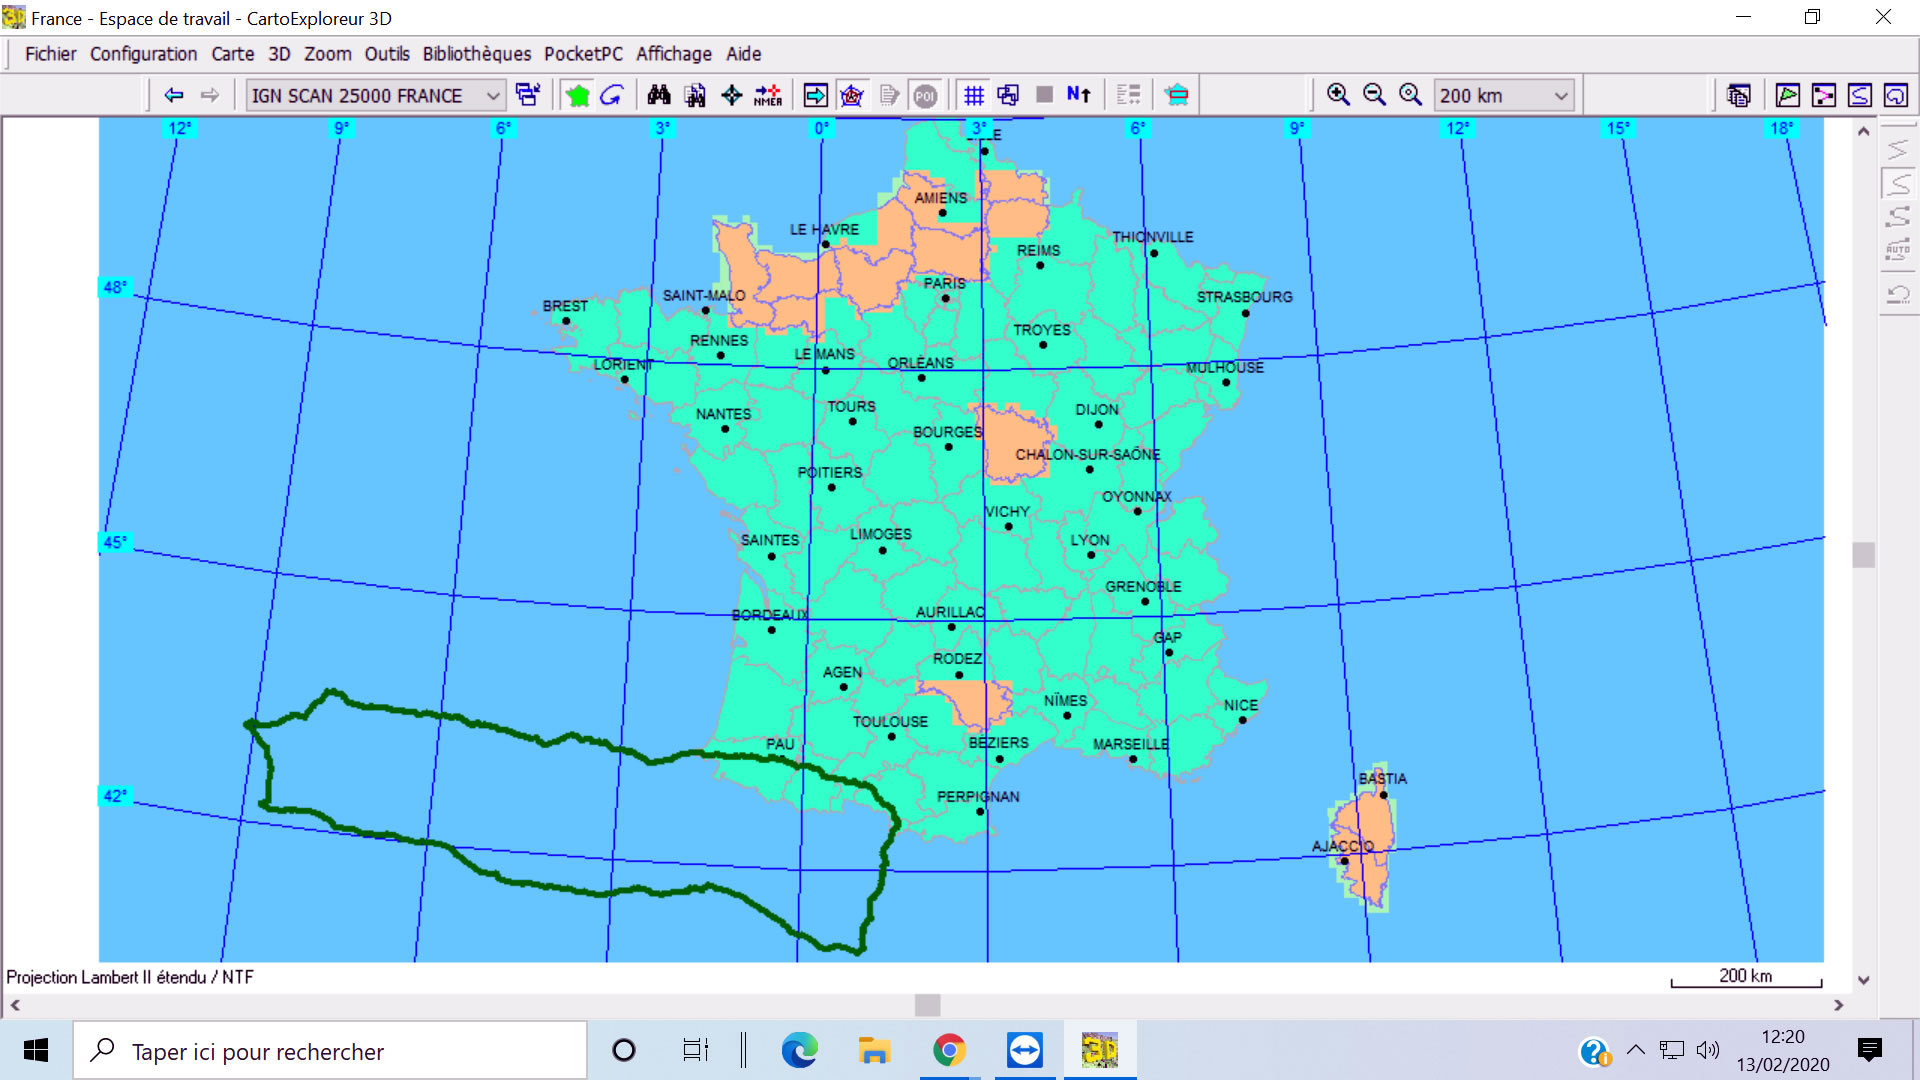
Task: Click the crosshair center-position icon
Action: (731, 95)
